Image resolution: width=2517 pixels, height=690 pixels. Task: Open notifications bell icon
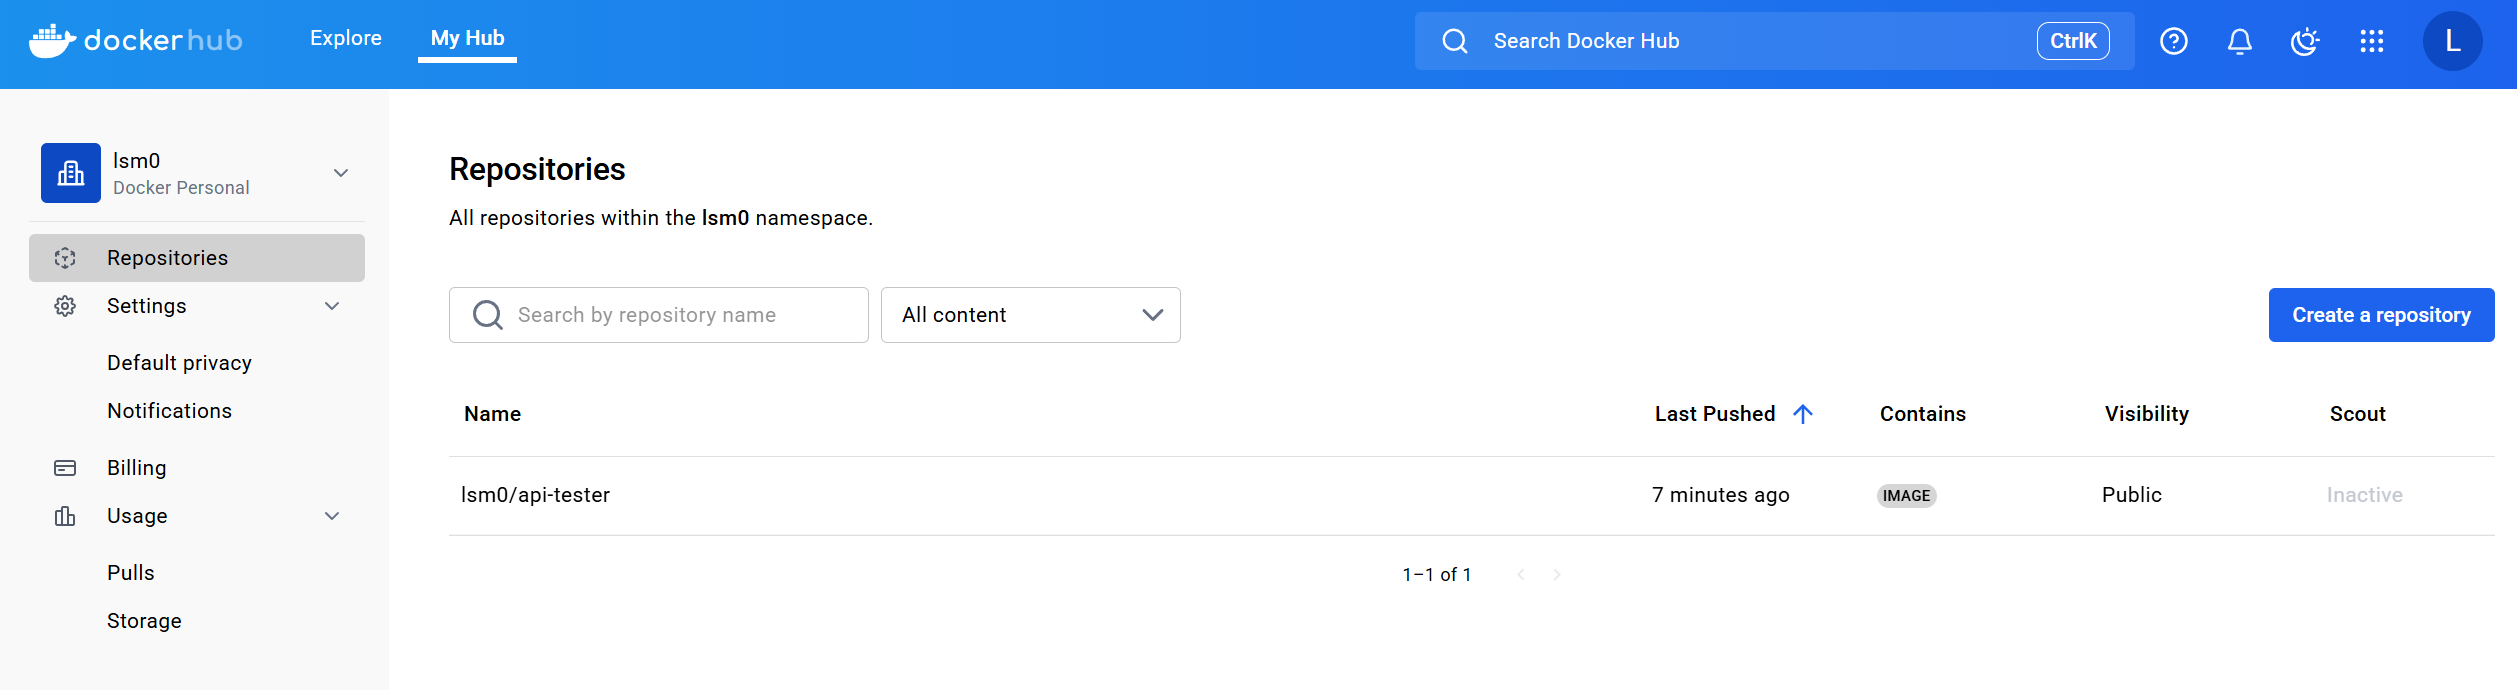tap(2240, 41)
